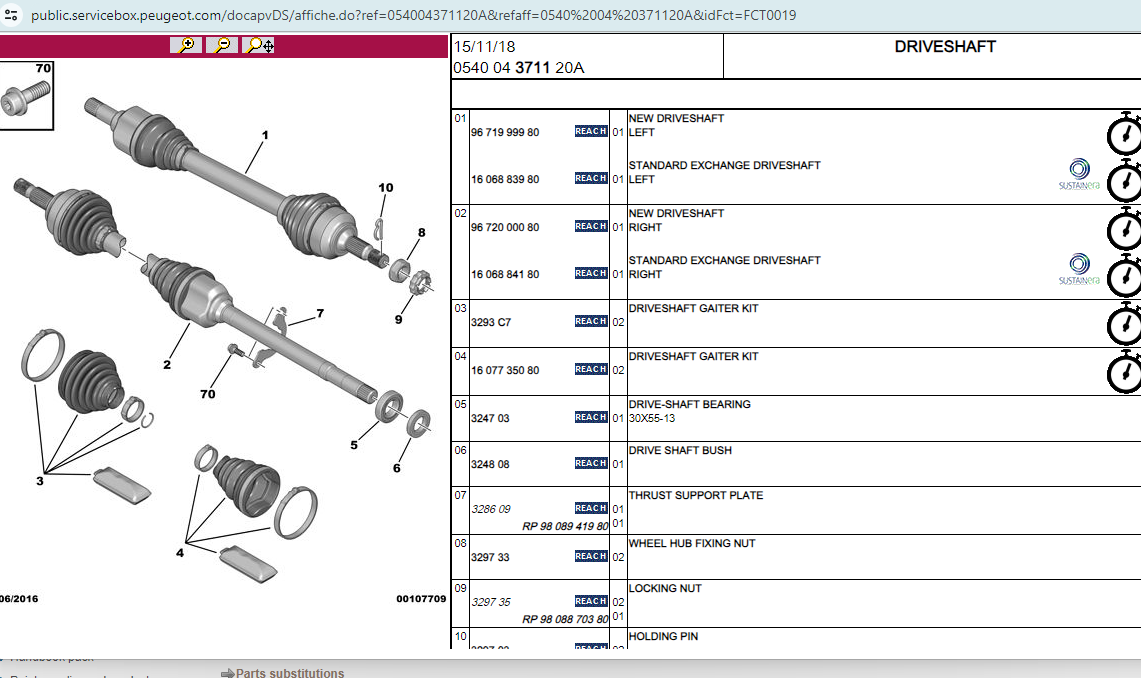Select part number 96 719 999 80

[505, 132]
